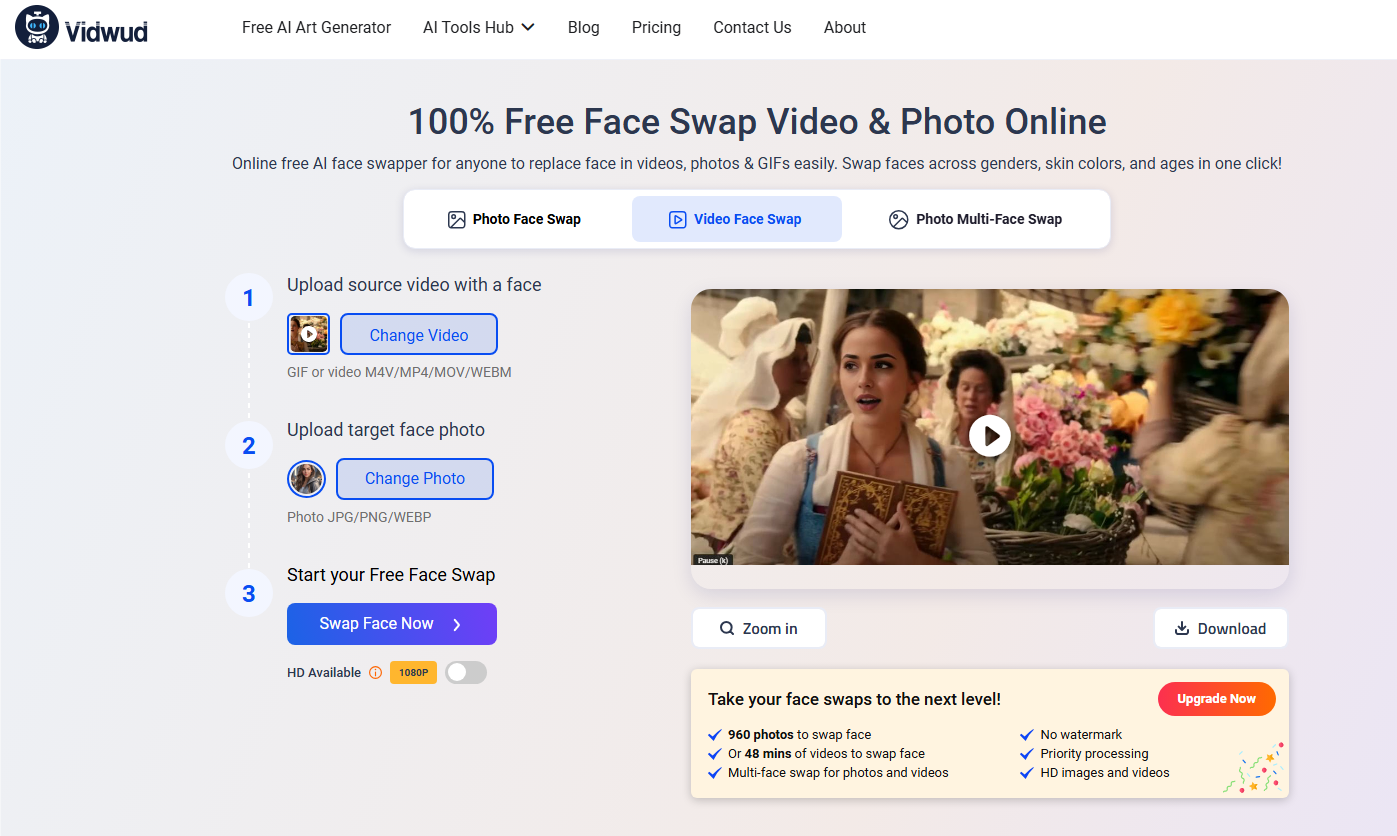Visit the About page
Image resolution: width=1397 pixels, height=836 pixels.
[845, 28]
